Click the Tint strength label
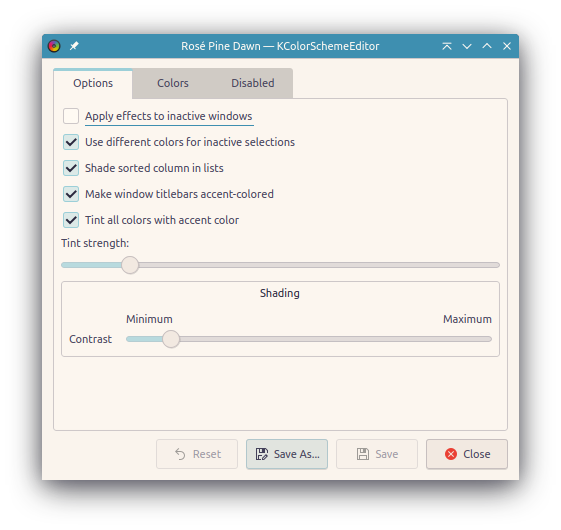The height and width of the screenshot is (530, 561). coord(95,243)
